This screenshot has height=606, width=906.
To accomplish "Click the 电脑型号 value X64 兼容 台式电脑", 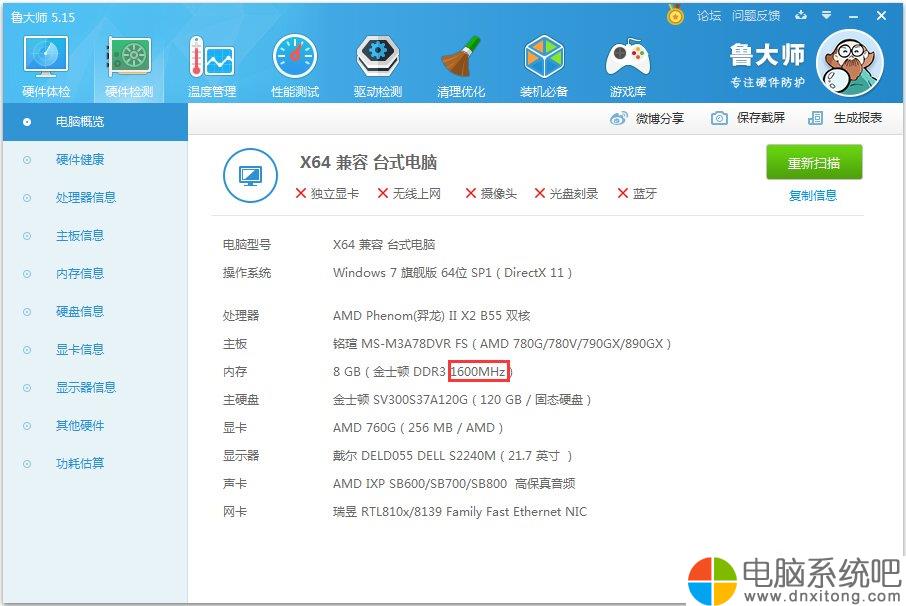I will click(384, 245).
